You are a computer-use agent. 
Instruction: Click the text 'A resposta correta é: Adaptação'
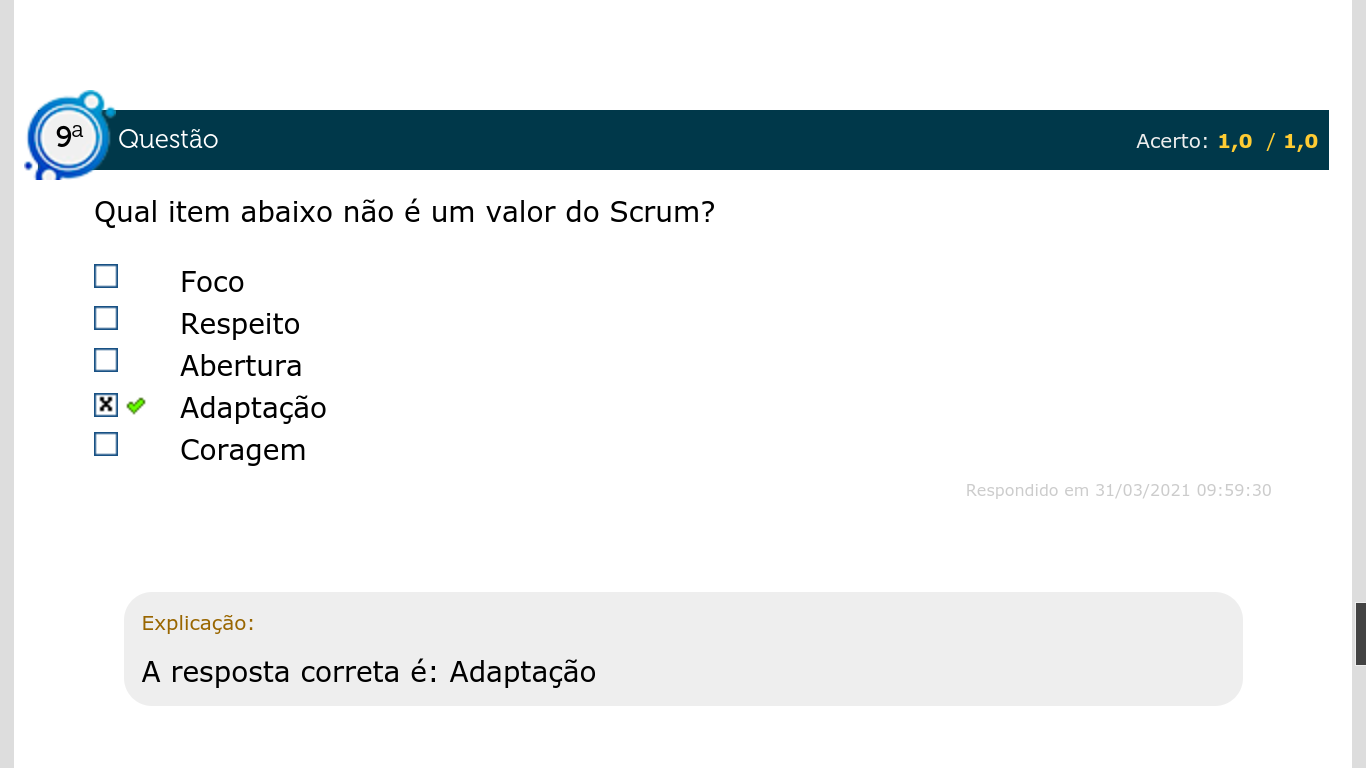tap(369, 672)
